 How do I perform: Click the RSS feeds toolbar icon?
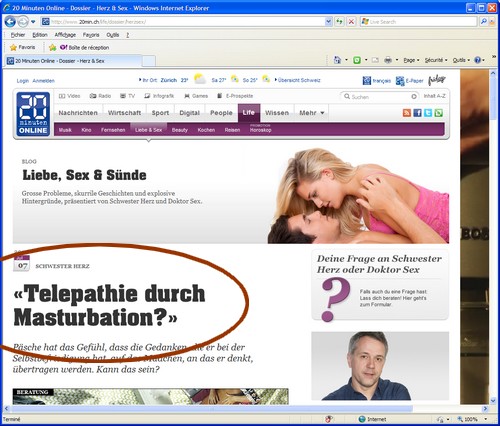(357, 60)
